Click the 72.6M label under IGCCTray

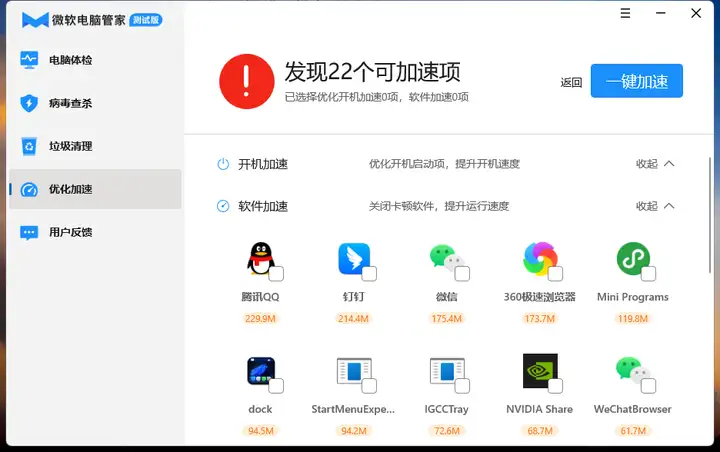coord(447,431)
